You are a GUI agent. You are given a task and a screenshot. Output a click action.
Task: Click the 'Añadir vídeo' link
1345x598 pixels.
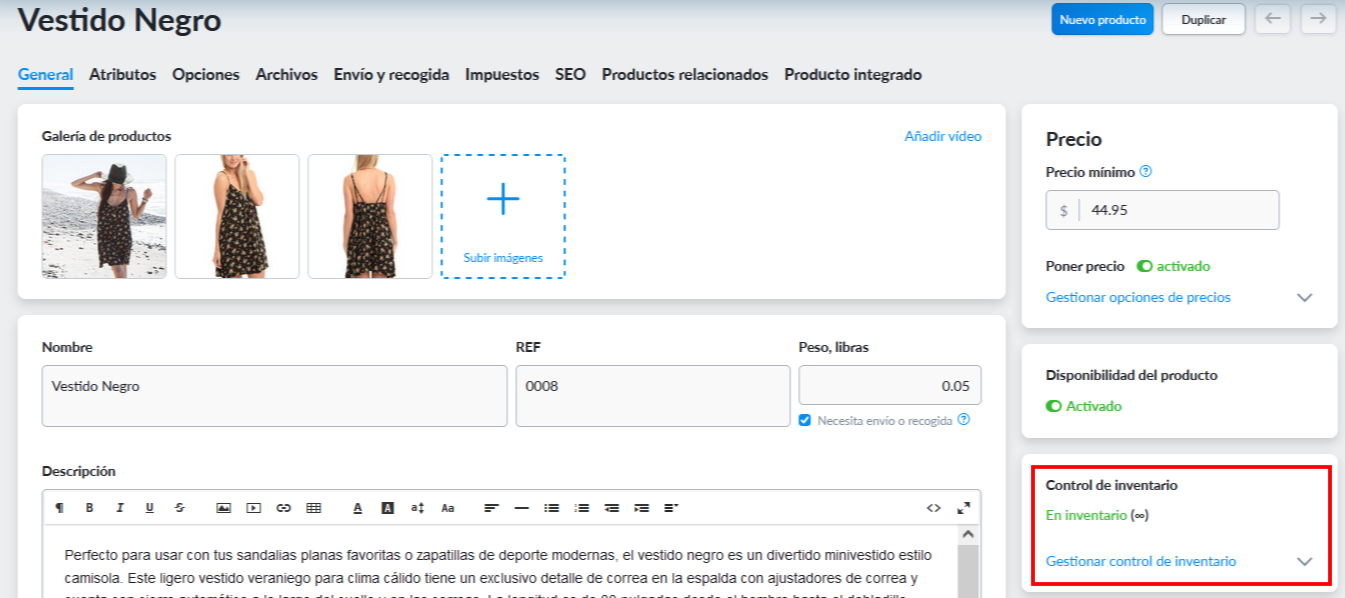(943, 136)
